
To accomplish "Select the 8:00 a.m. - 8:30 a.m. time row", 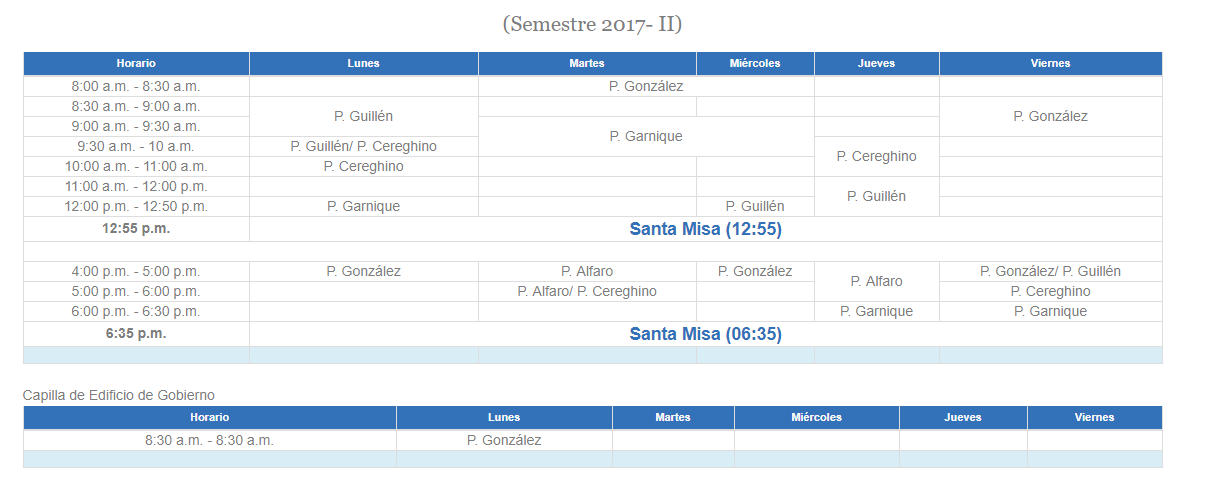I will tap(136, 86).
